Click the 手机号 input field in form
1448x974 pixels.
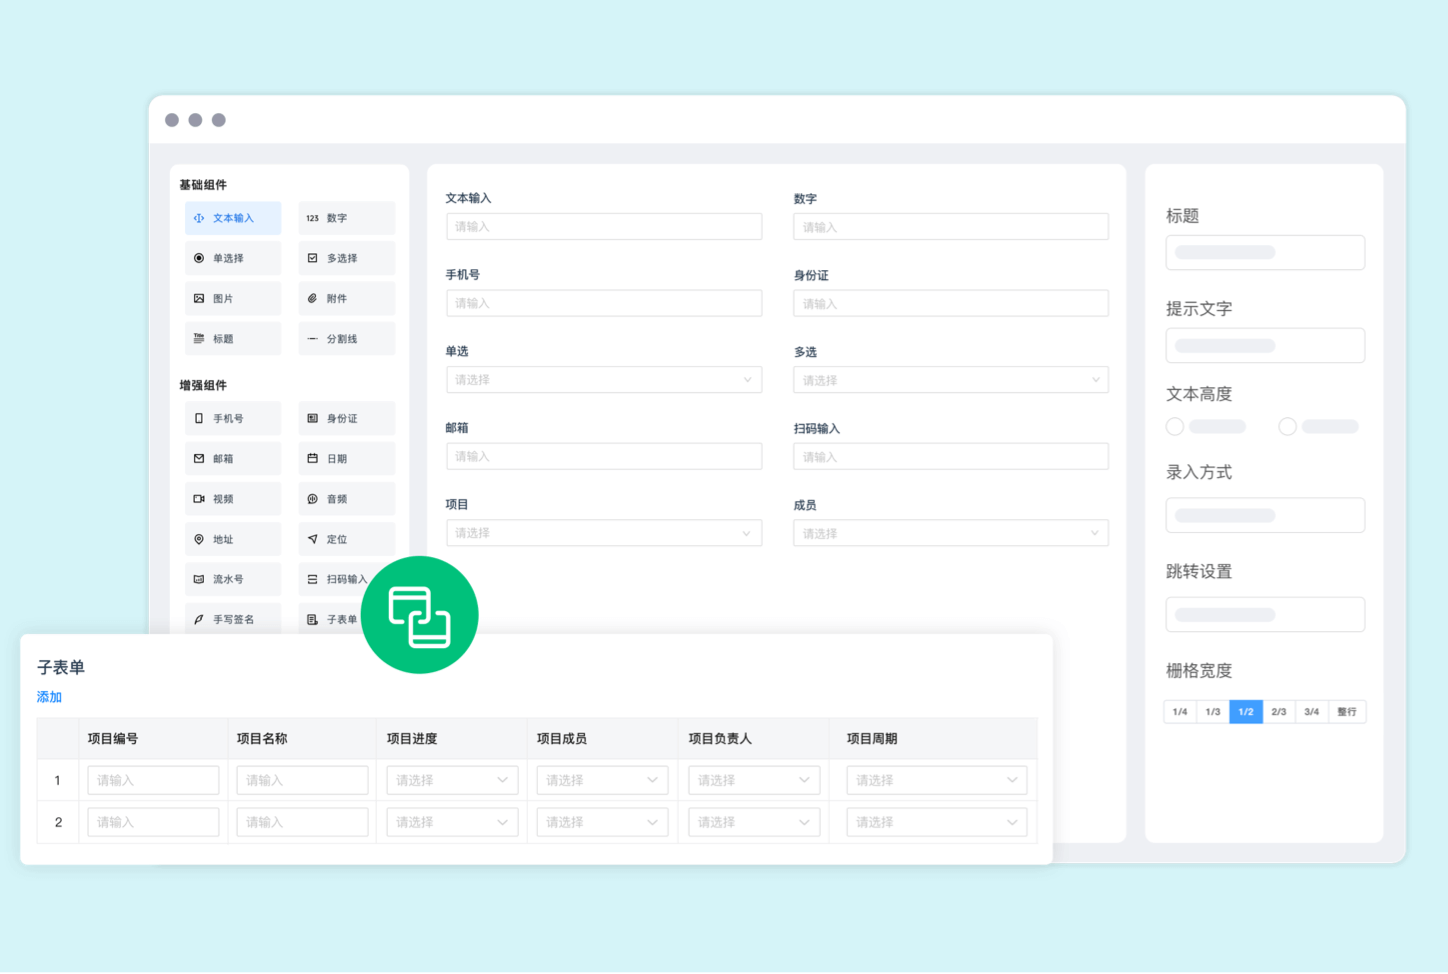pyautogui.click(x=603, y=303)
